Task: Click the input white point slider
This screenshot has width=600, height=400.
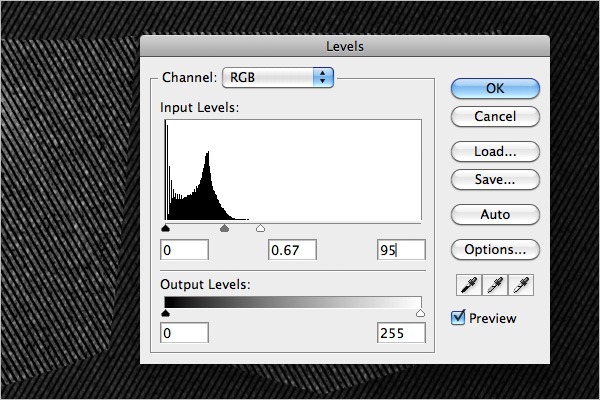Action: click(260, 229)
